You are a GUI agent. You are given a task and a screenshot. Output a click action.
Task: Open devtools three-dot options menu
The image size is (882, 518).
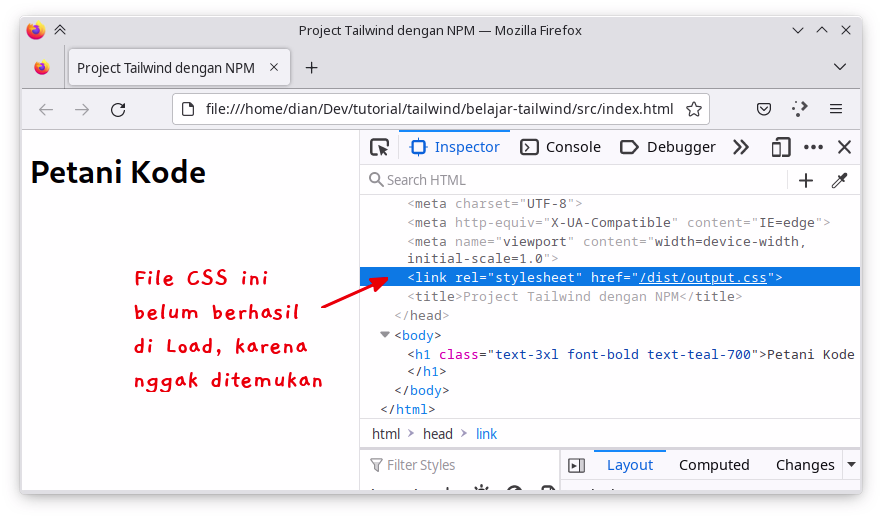click(x=813, y=147)
